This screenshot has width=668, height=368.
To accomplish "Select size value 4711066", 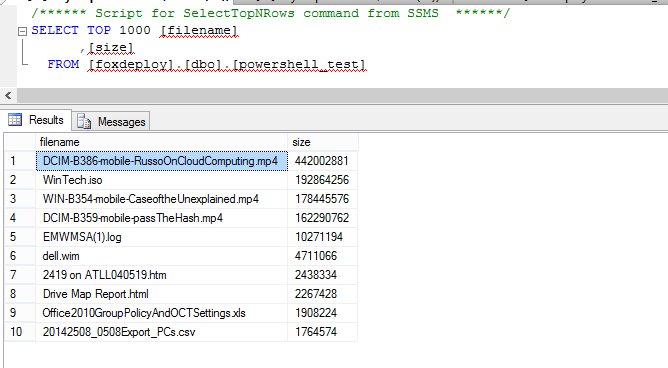I will tap(322, 256).
